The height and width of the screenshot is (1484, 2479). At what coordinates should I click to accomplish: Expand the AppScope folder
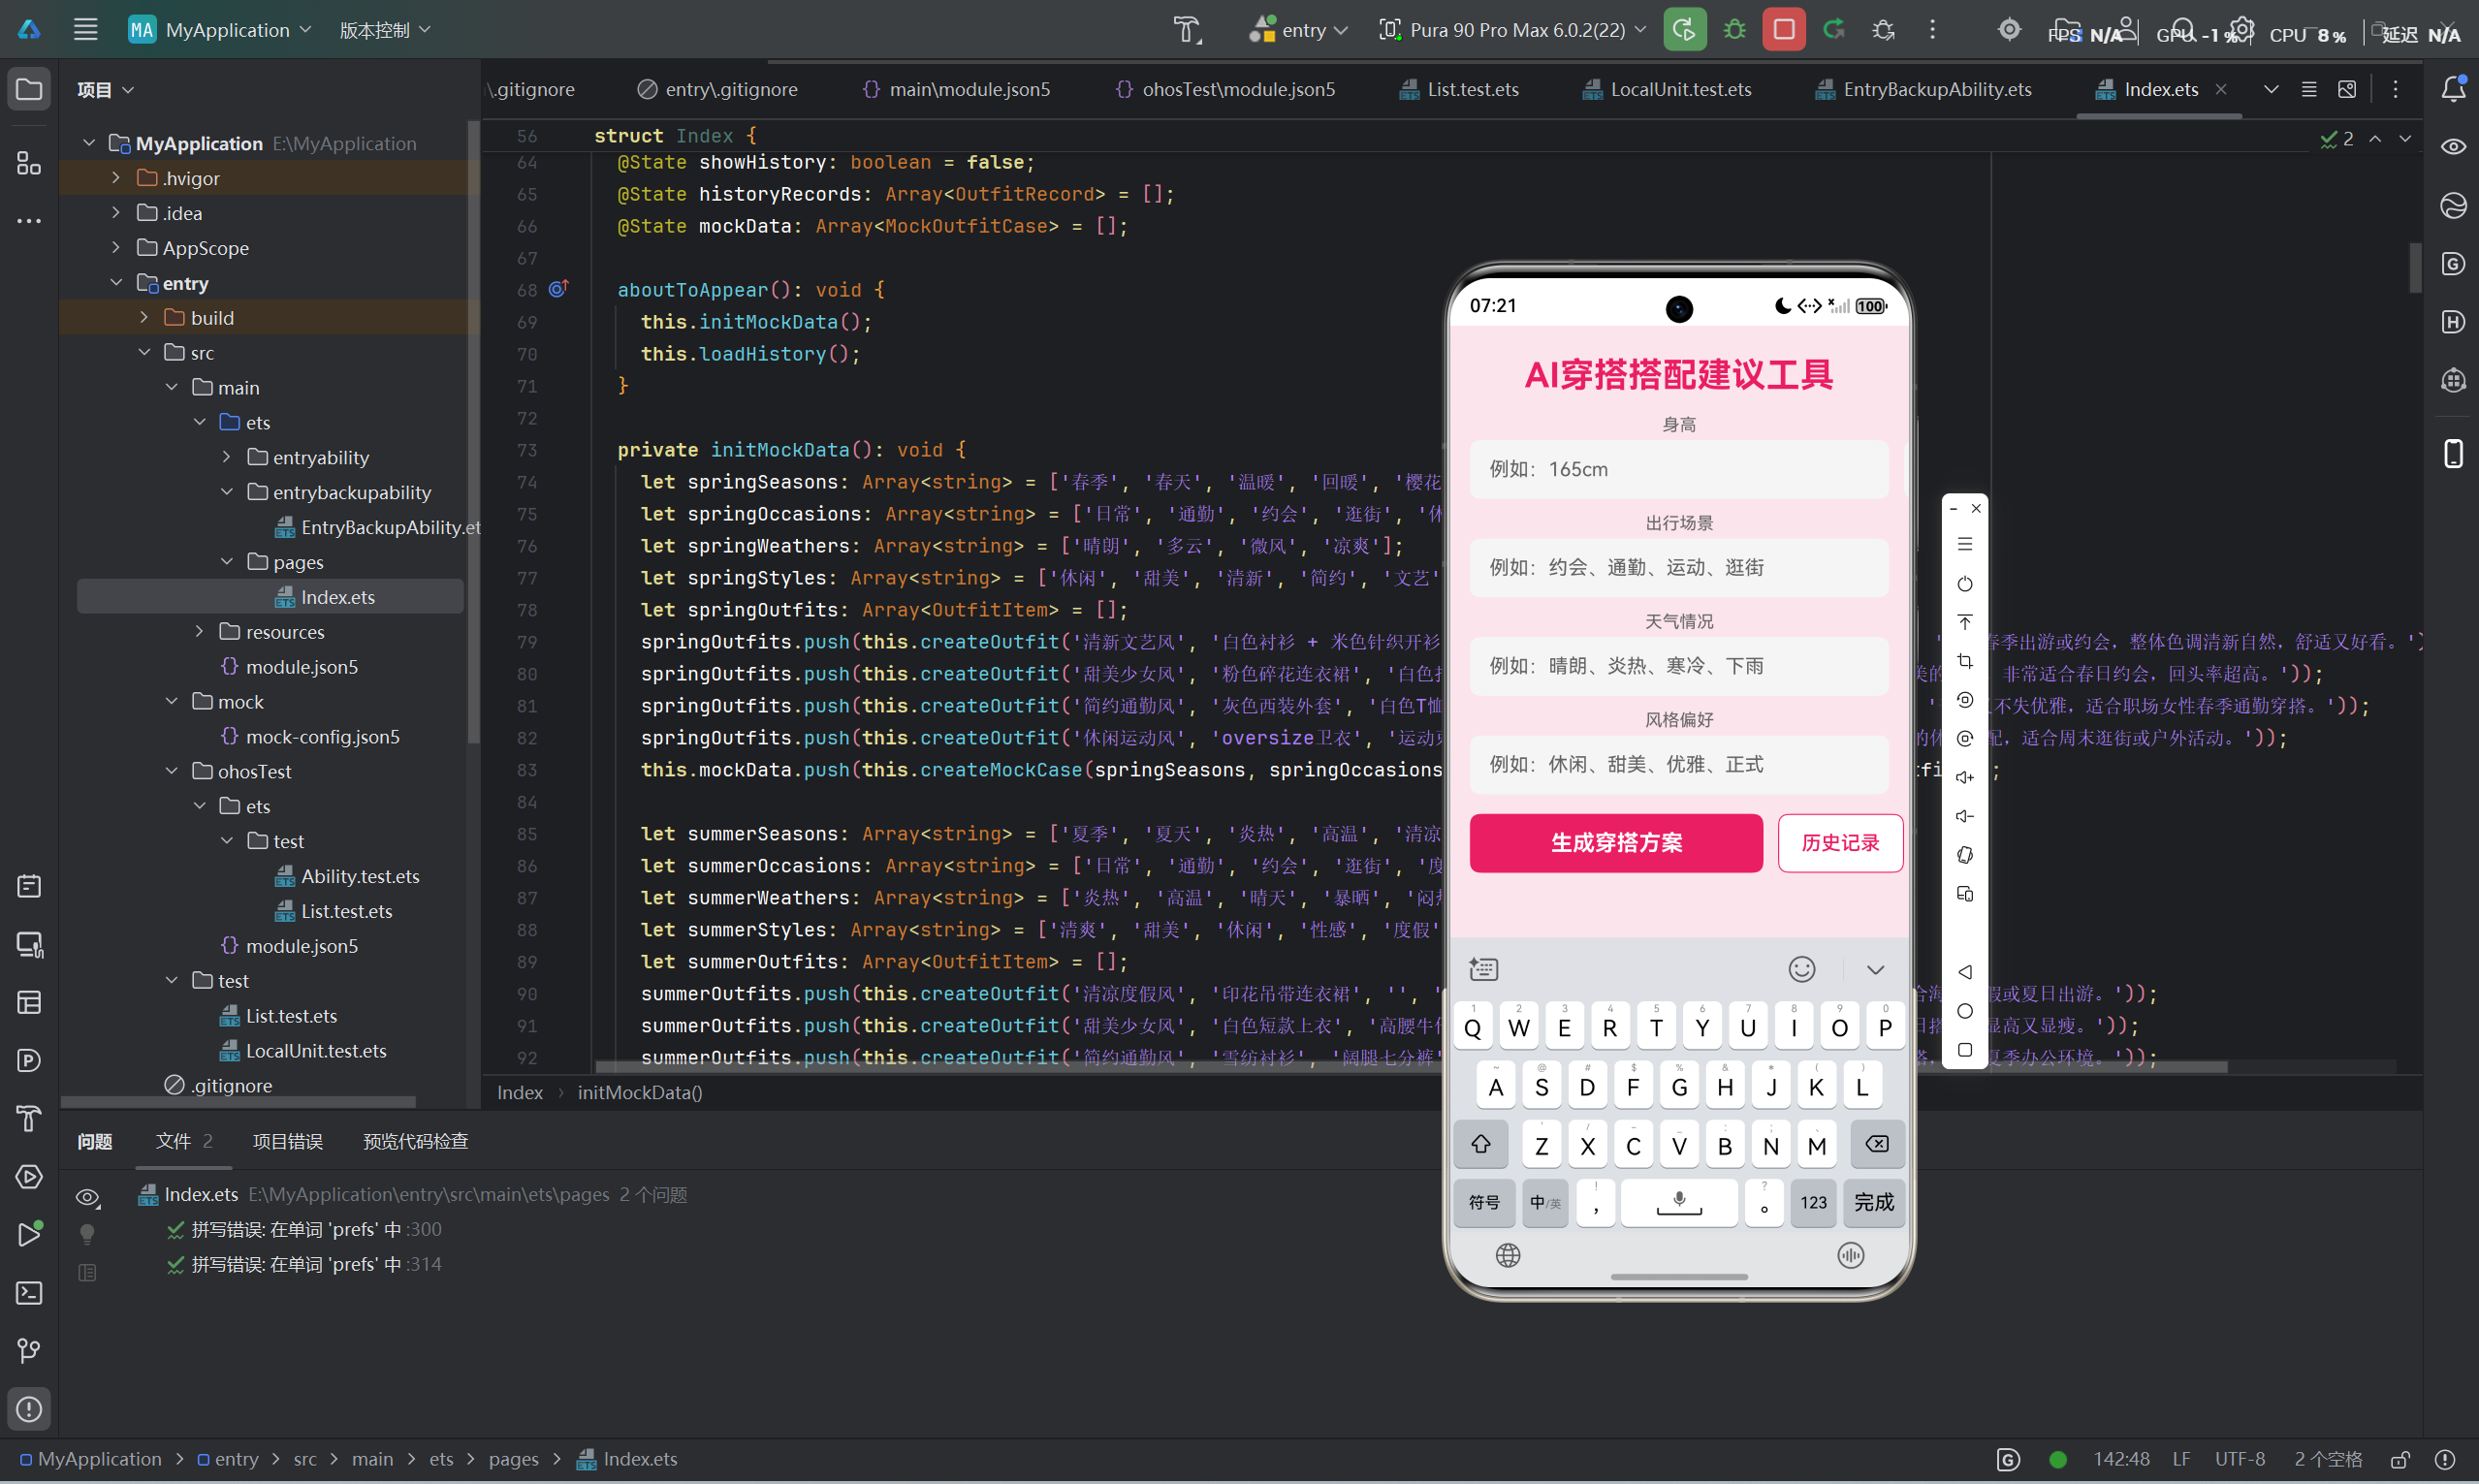[116, 247]
